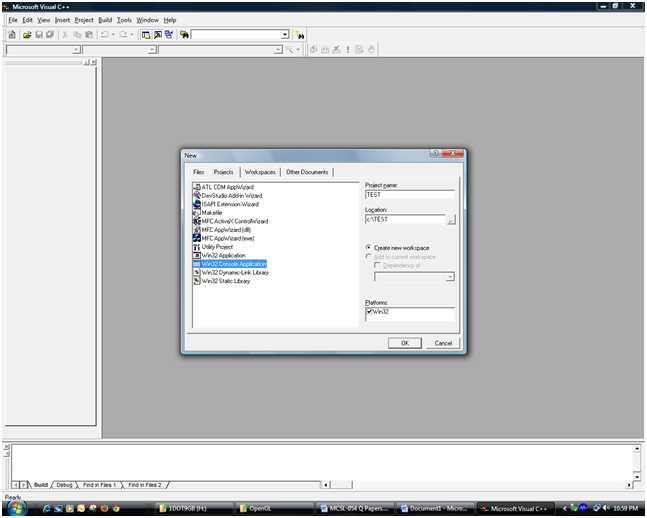Open the Build menu
Image resolution: width=647 pixels, height=518 pixels.
tap(105, 20)
